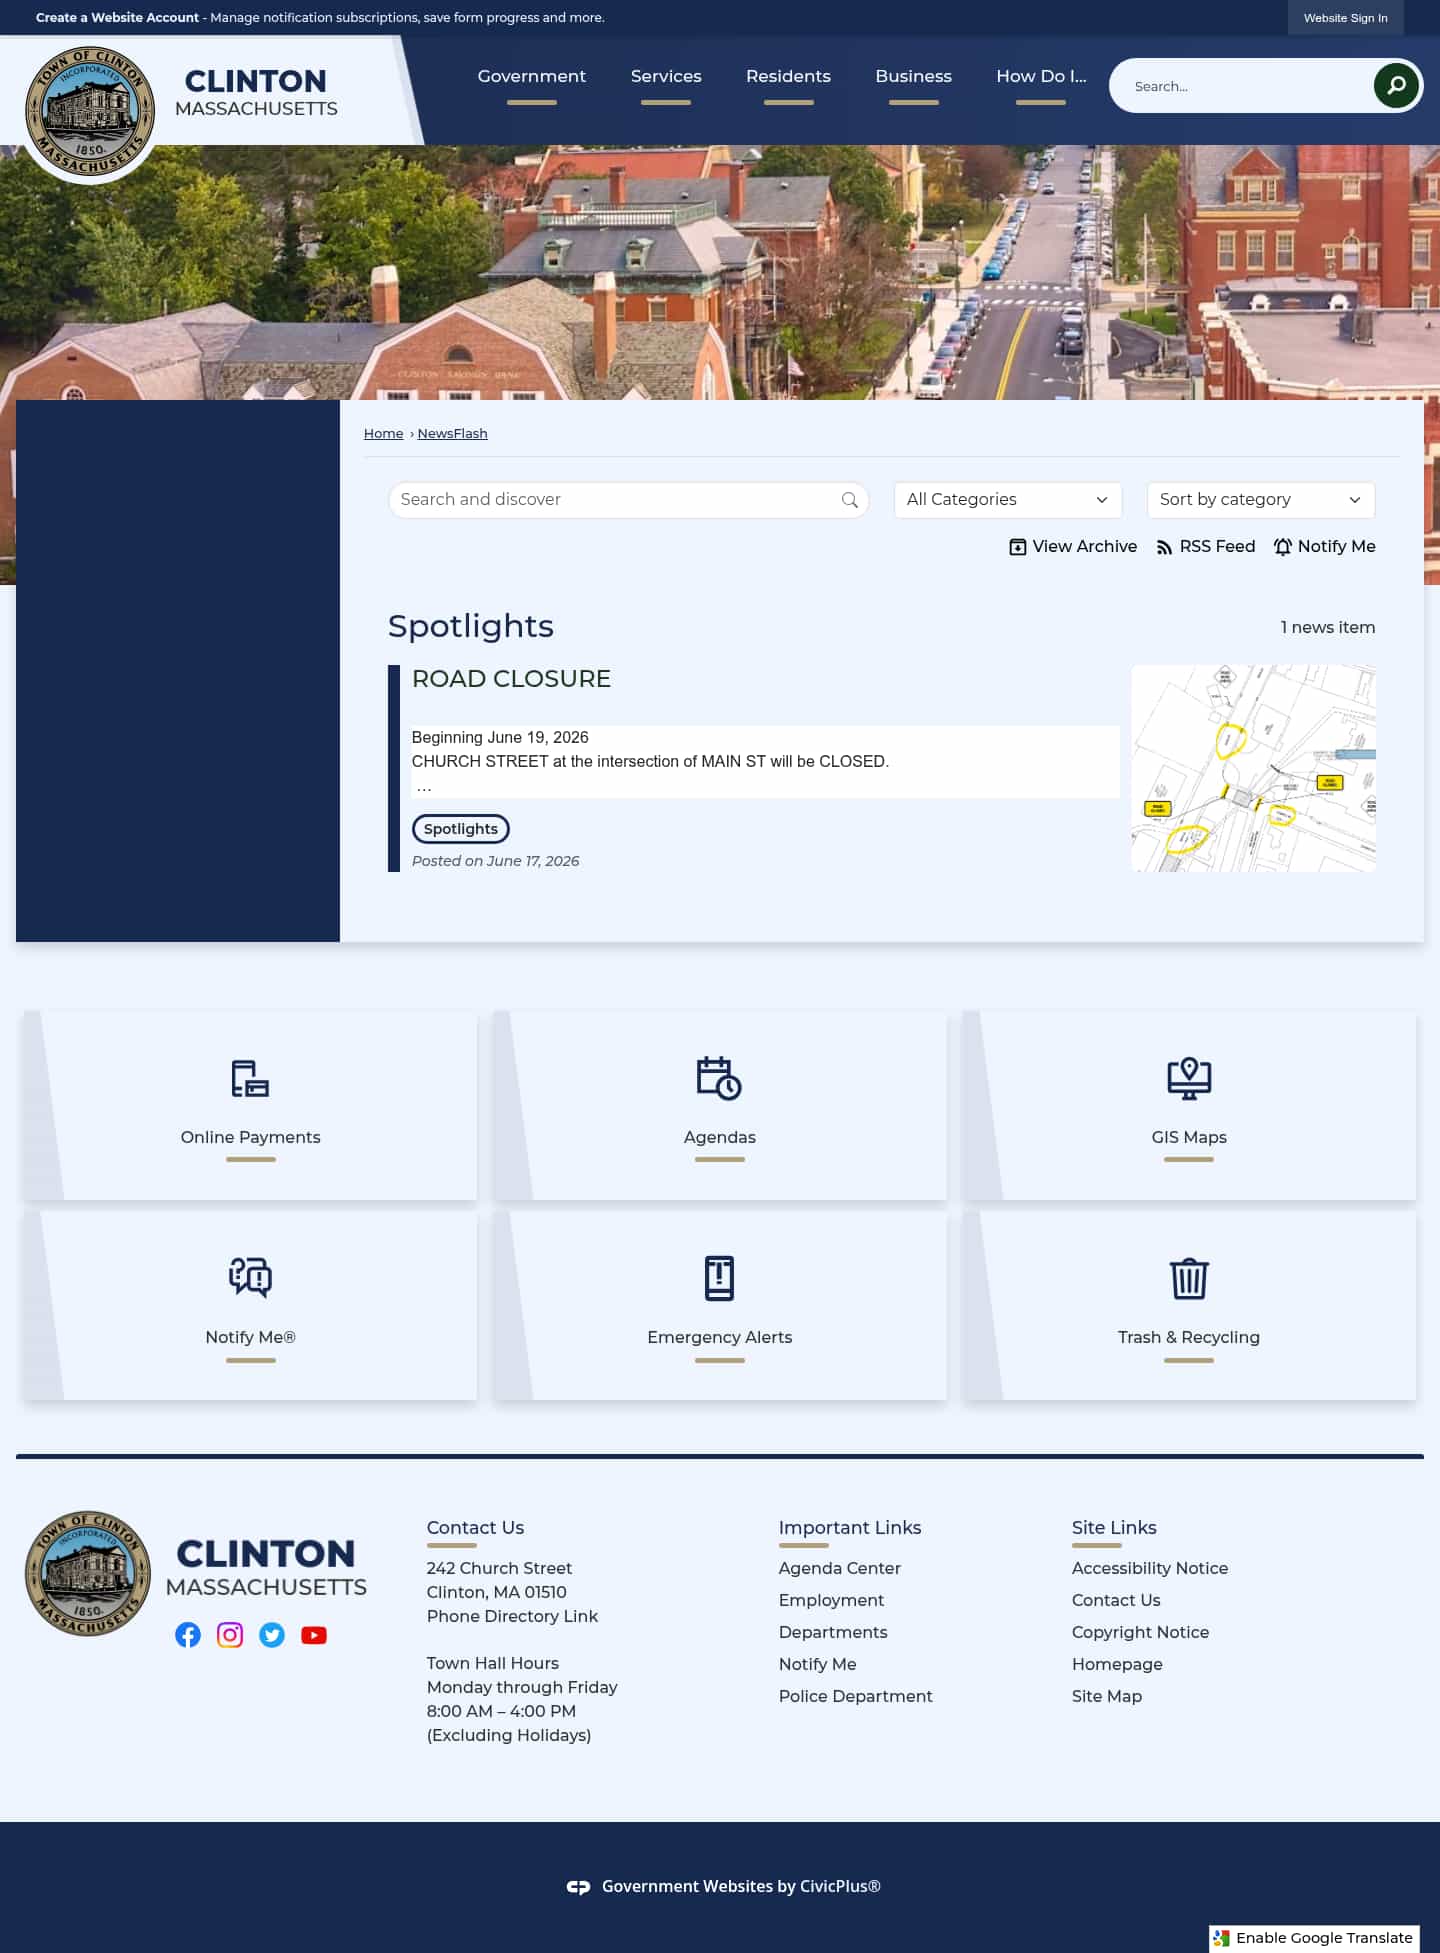Open the Notify Me® tile
Image resolution: width=1440 pixels, height=1953 pixels.
pos(250,1305)
